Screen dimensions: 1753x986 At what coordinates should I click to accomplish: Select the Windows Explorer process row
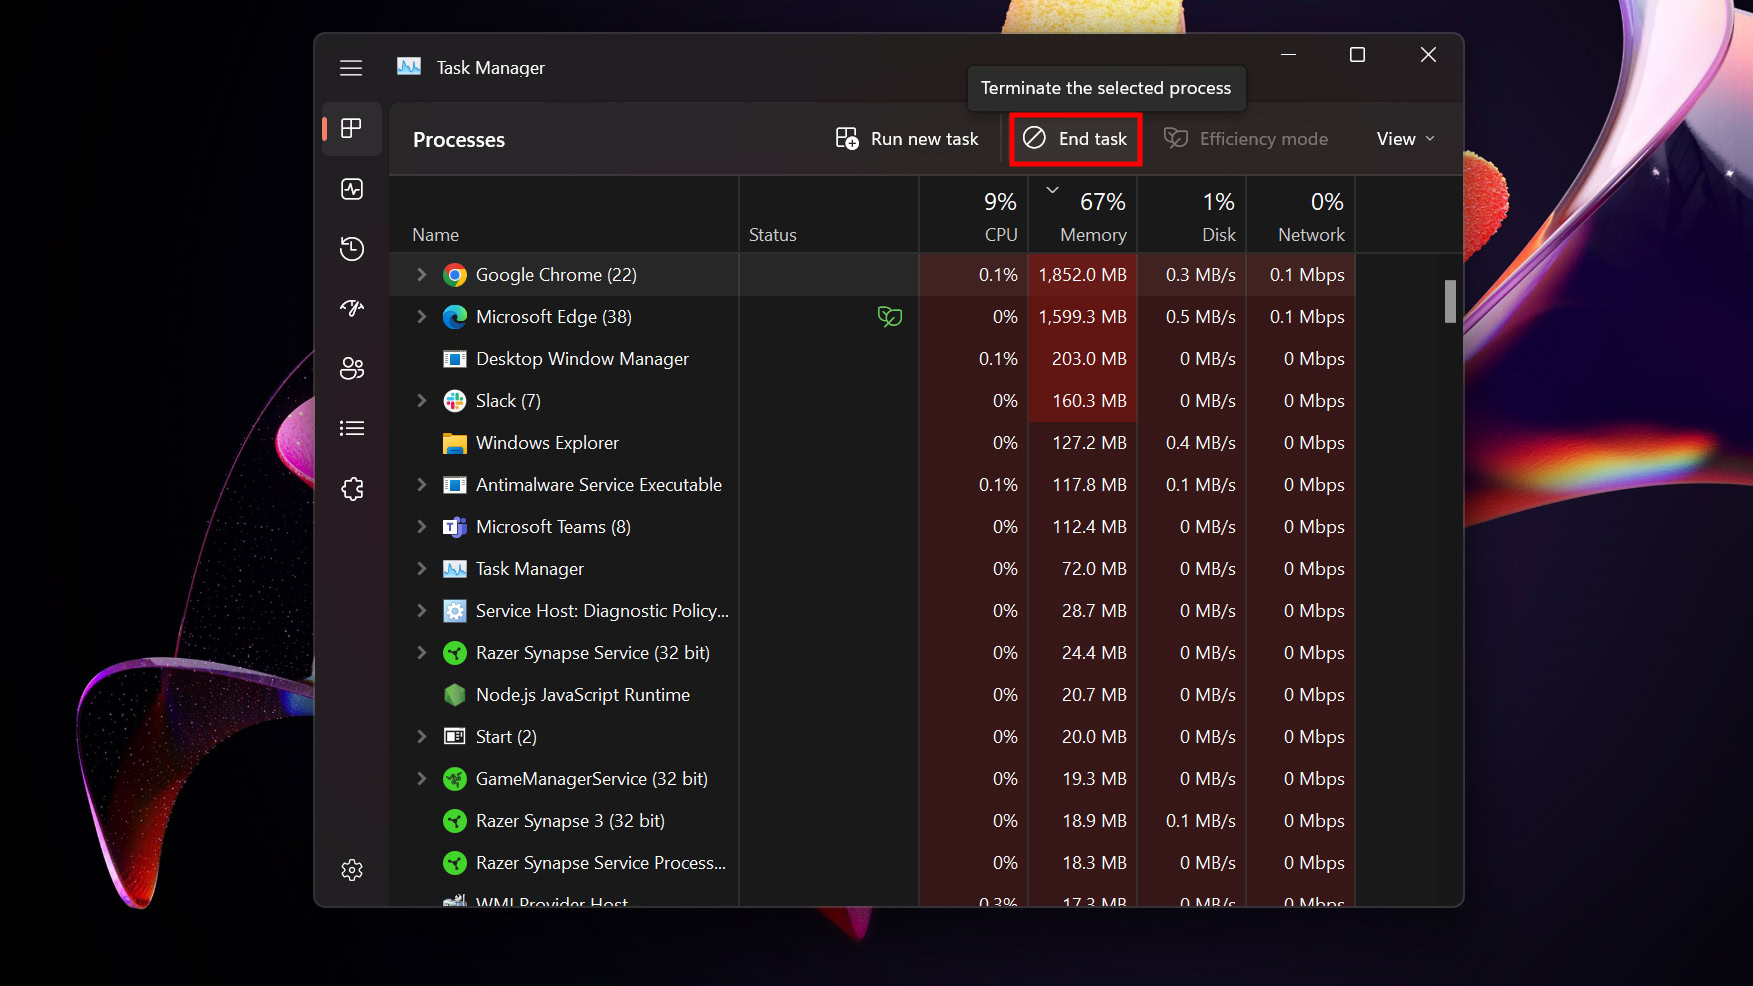pos(547,443)
